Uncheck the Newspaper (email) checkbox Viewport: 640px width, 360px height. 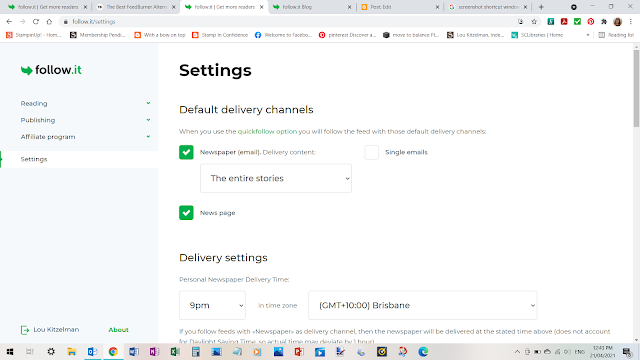pyautogui.click(x=186, y=152)
